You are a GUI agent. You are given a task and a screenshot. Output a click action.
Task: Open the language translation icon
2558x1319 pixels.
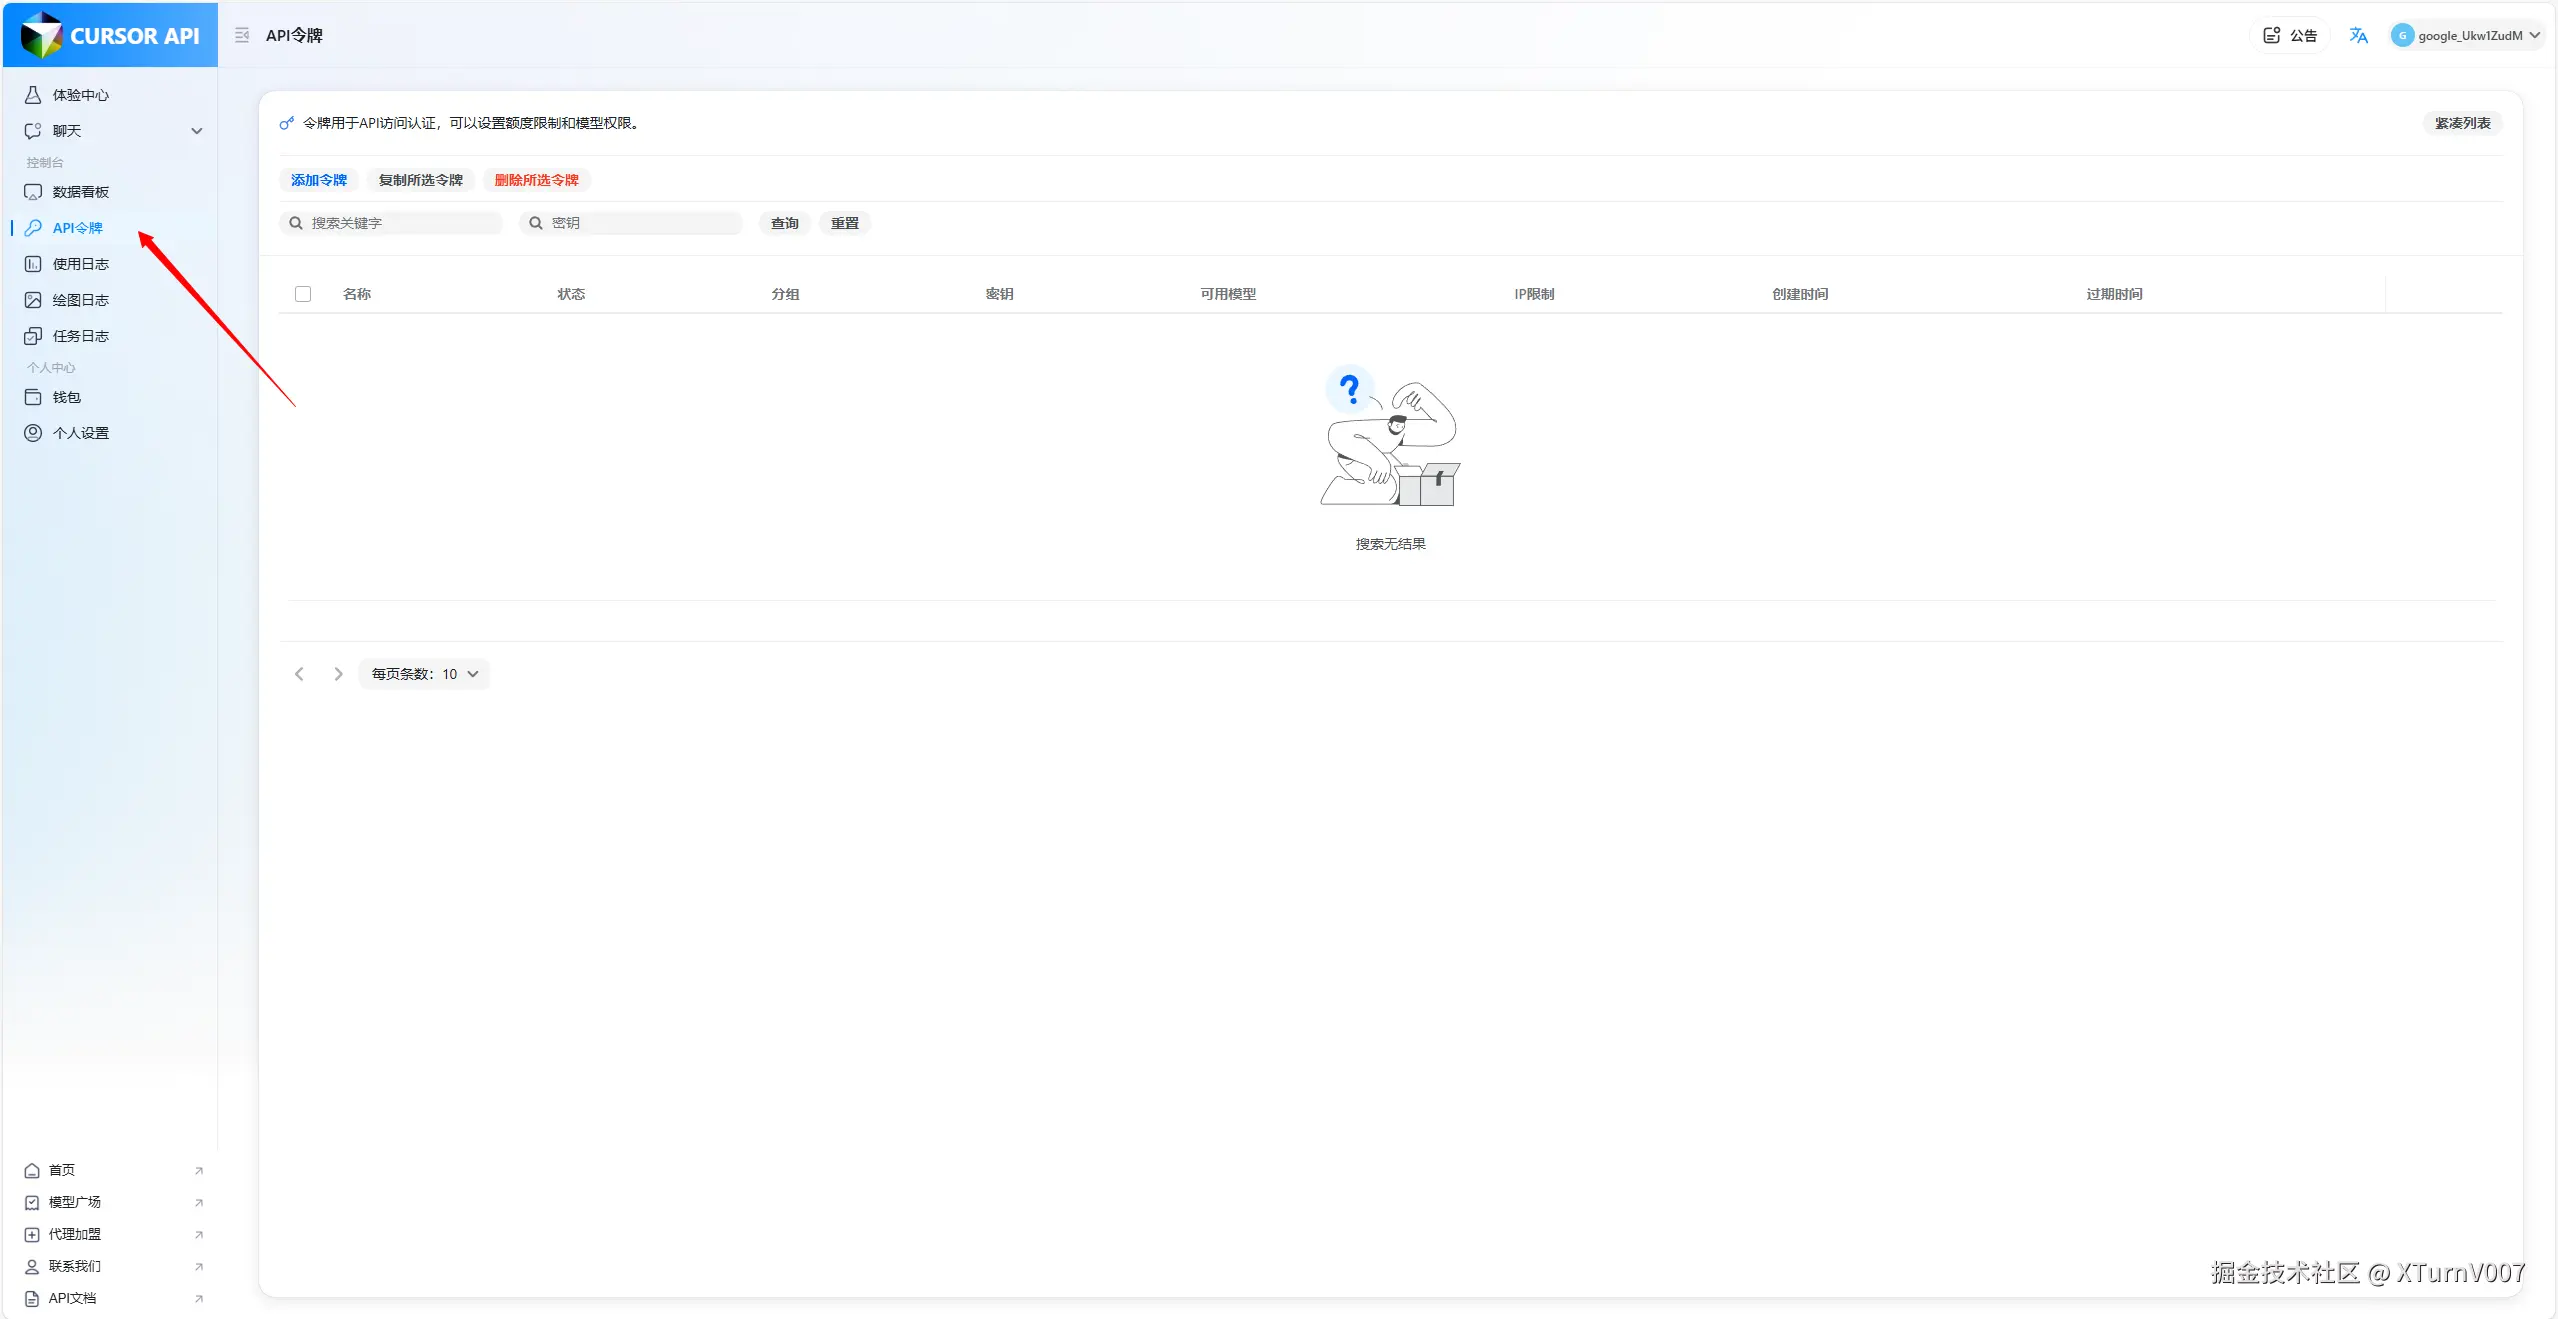click(x=2358, y=35)
